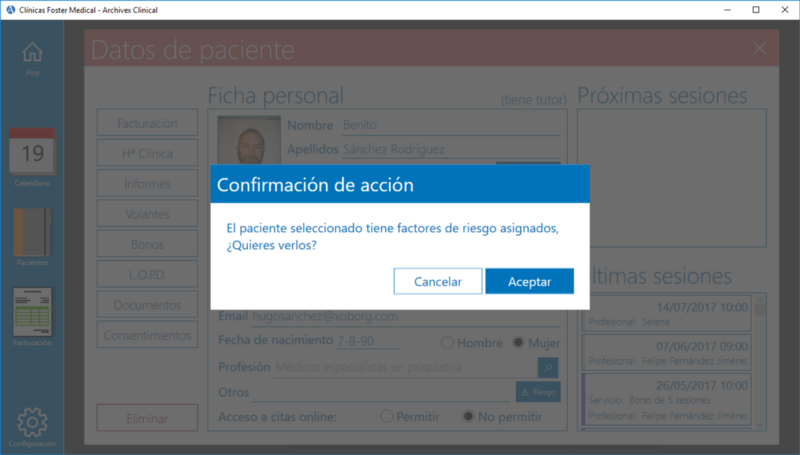Screen dimensions: 800x455
Task: Open the Configuración gear icon
Action: coord(32,421)
